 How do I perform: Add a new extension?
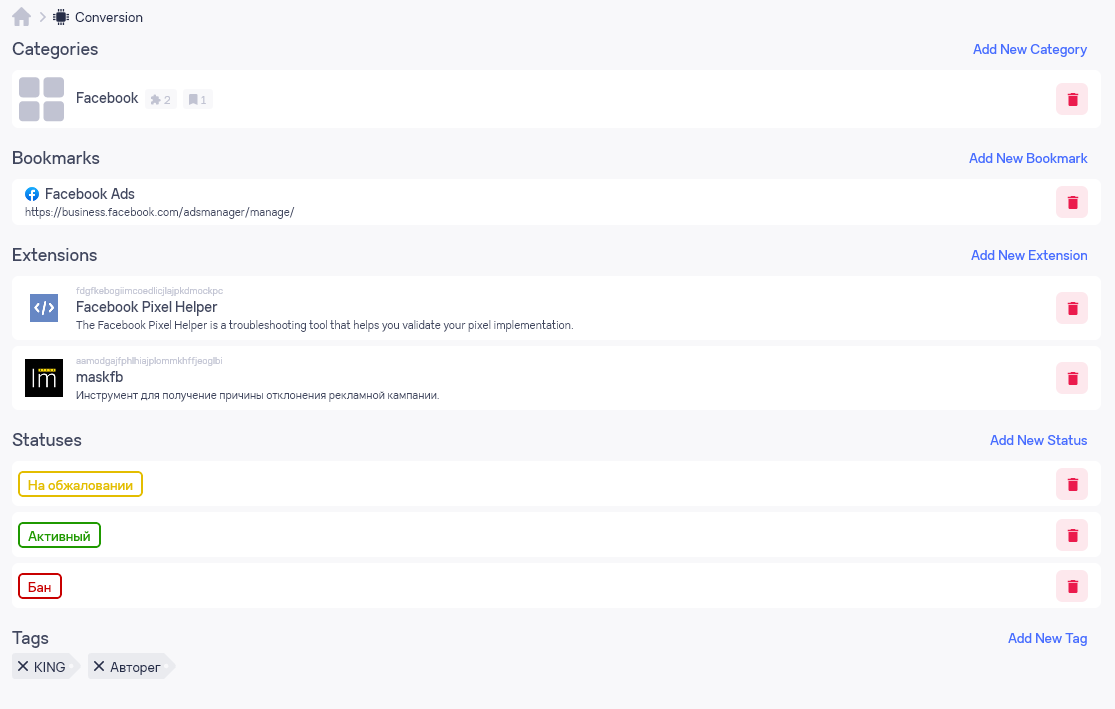tap(1029, 255)
